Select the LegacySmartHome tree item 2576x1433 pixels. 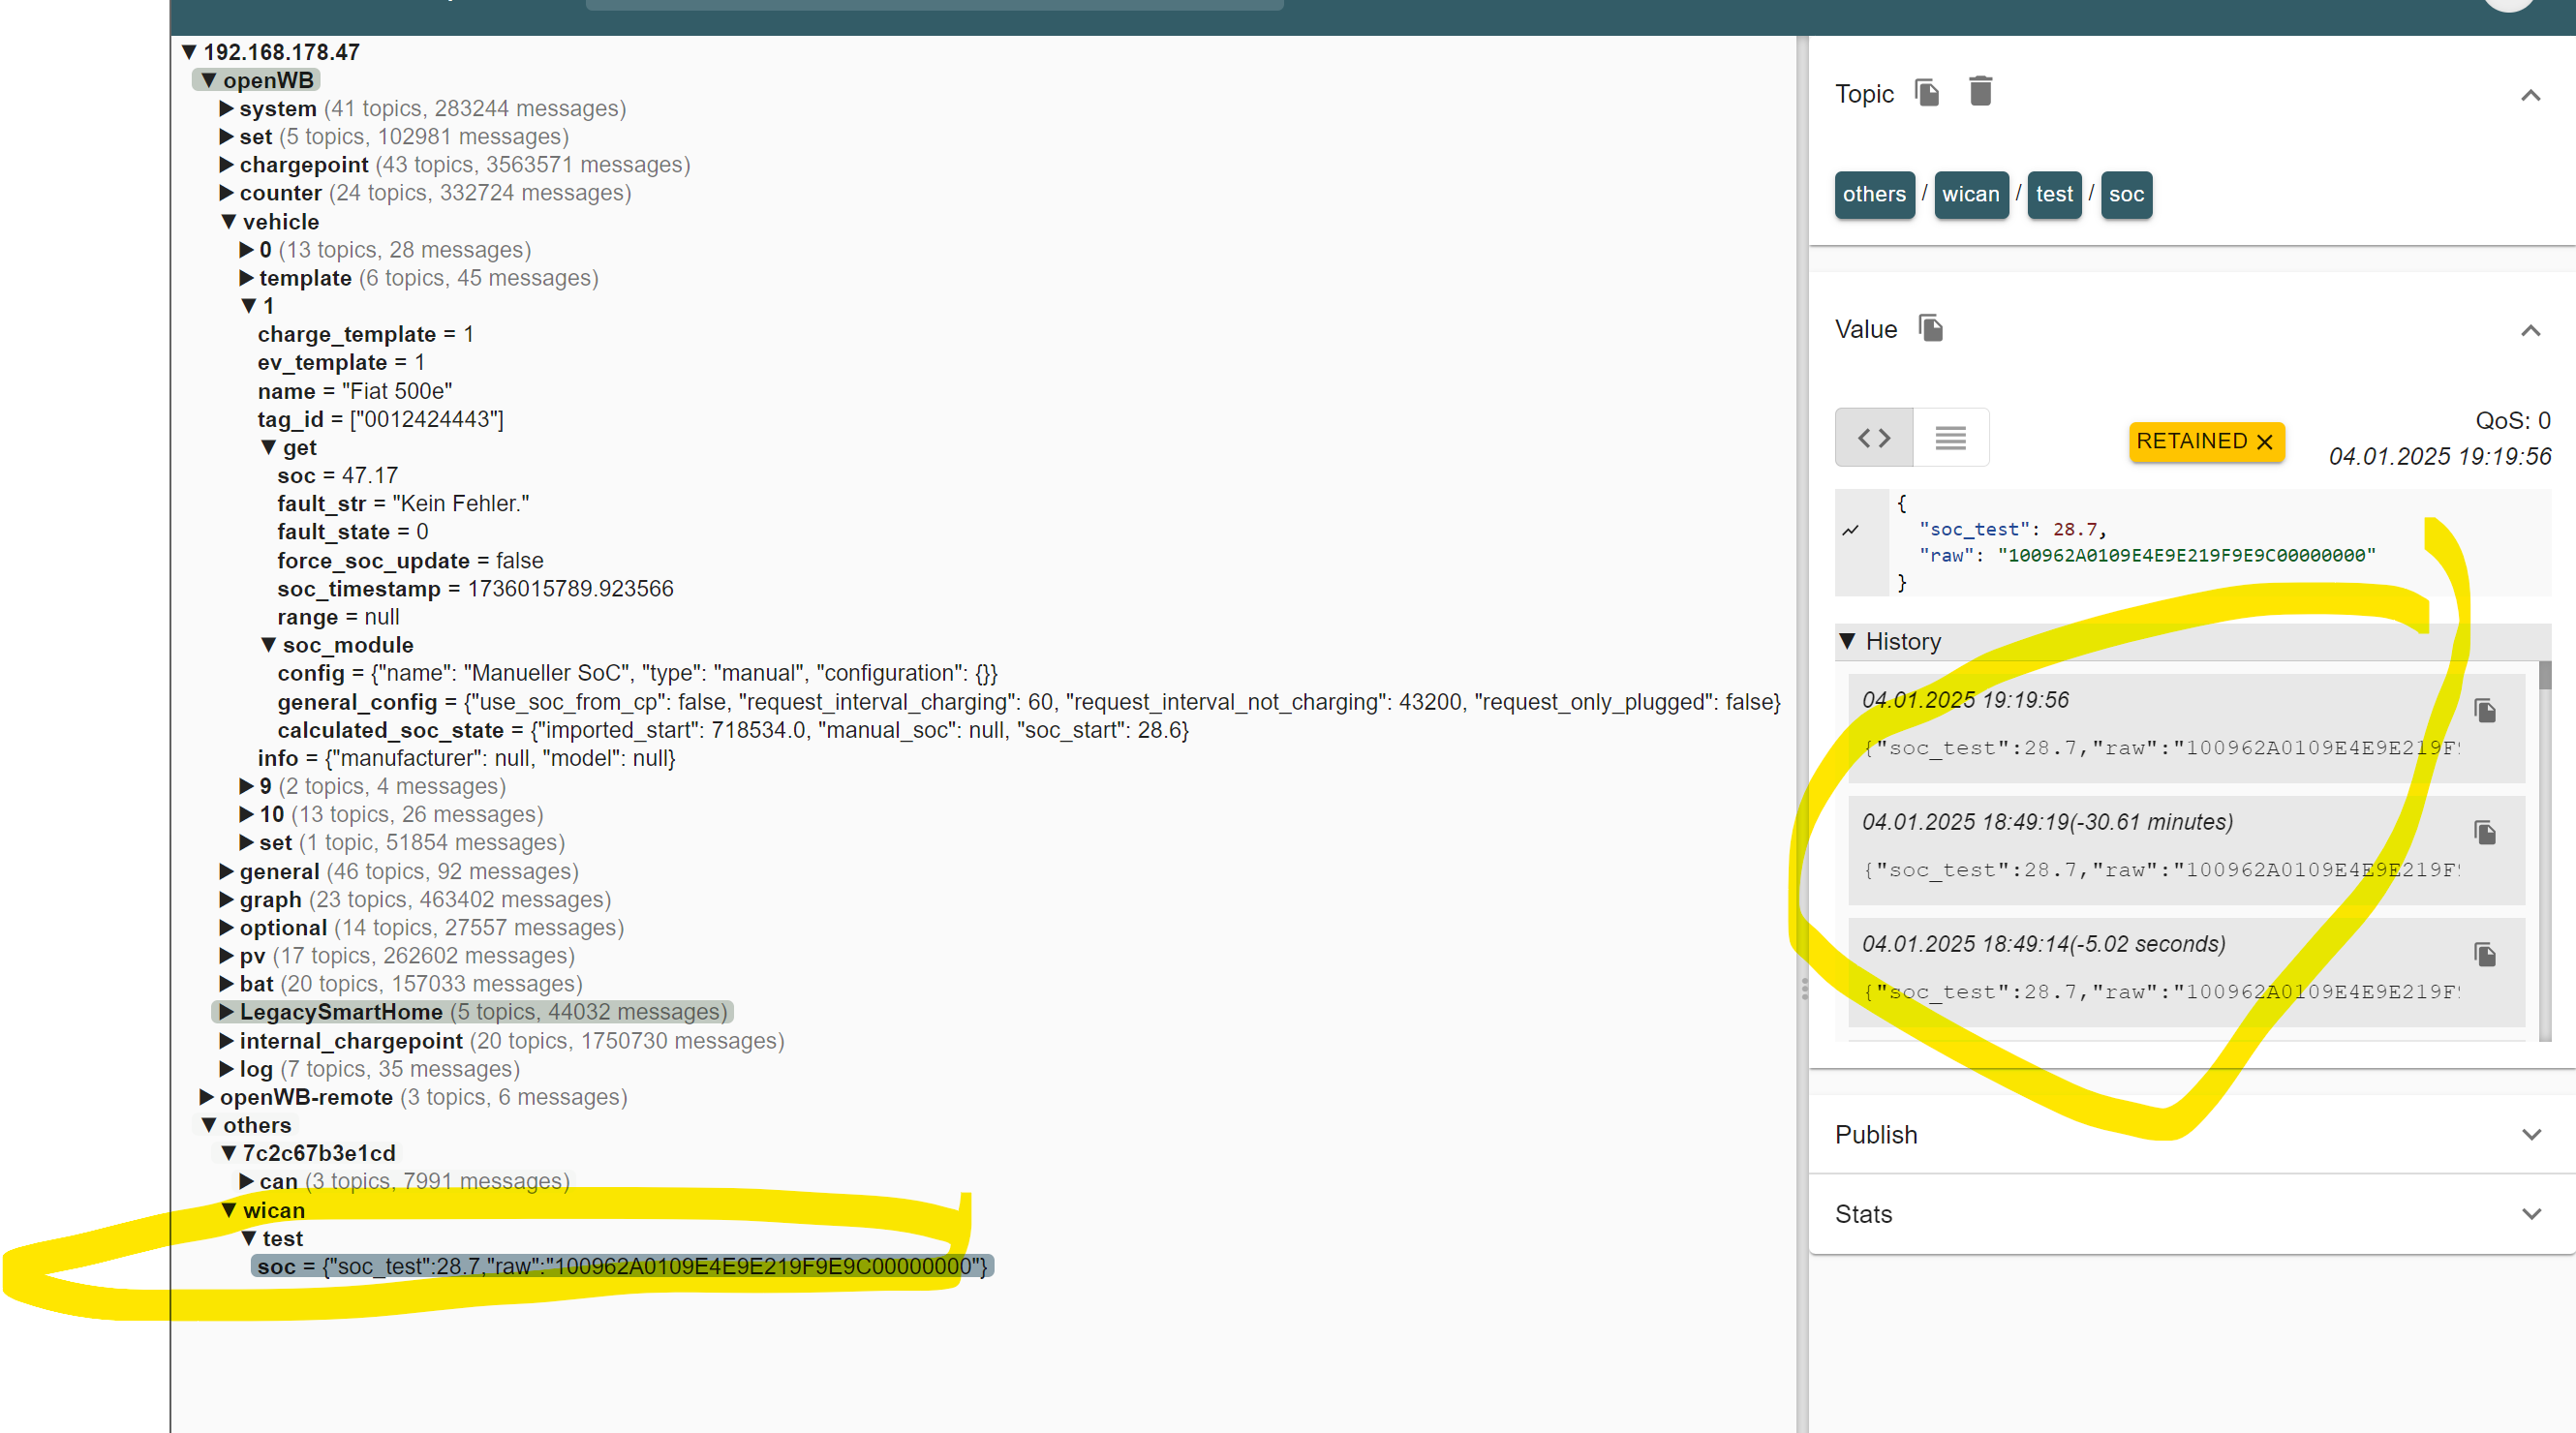pyautogui.click(x=340, y=1012)
